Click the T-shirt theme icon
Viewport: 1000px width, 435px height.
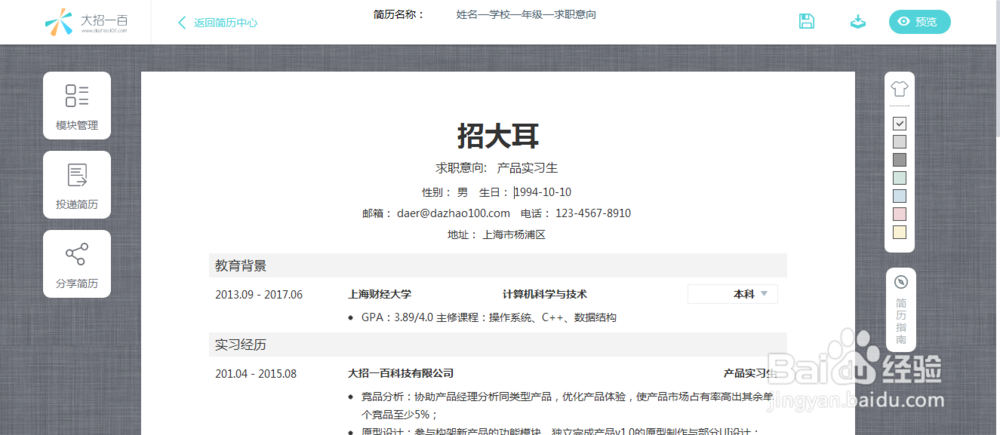899,89
